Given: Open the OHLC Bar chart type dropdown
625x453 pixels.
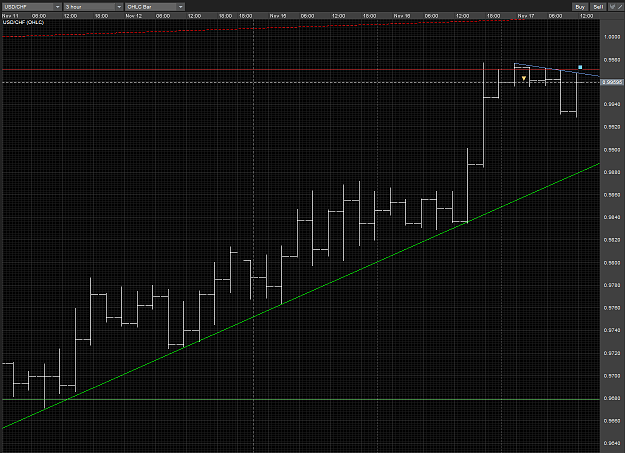Looking at the screenshot, I should 155,7.
